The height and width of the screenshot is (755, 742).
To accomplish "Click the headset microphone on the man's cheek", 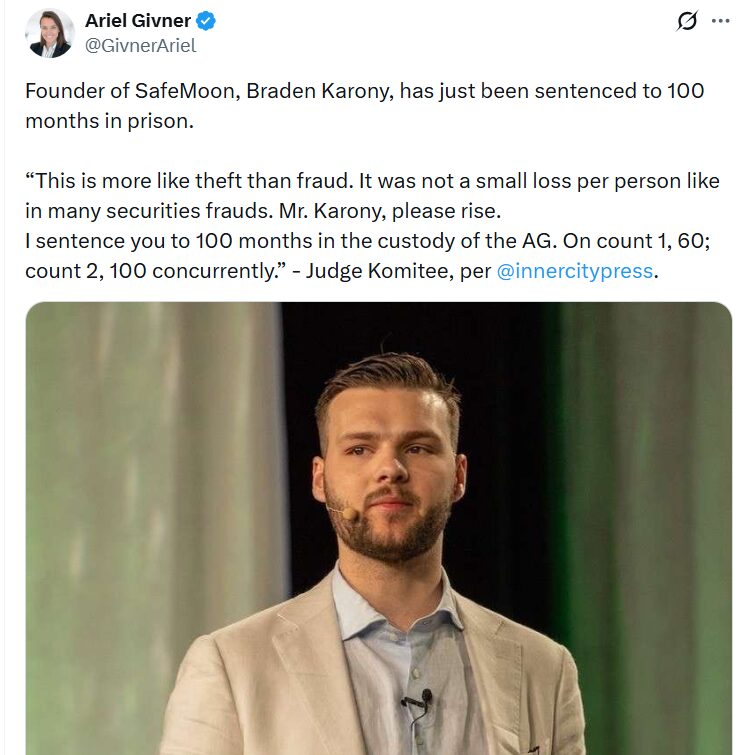I will coord(342,511).
